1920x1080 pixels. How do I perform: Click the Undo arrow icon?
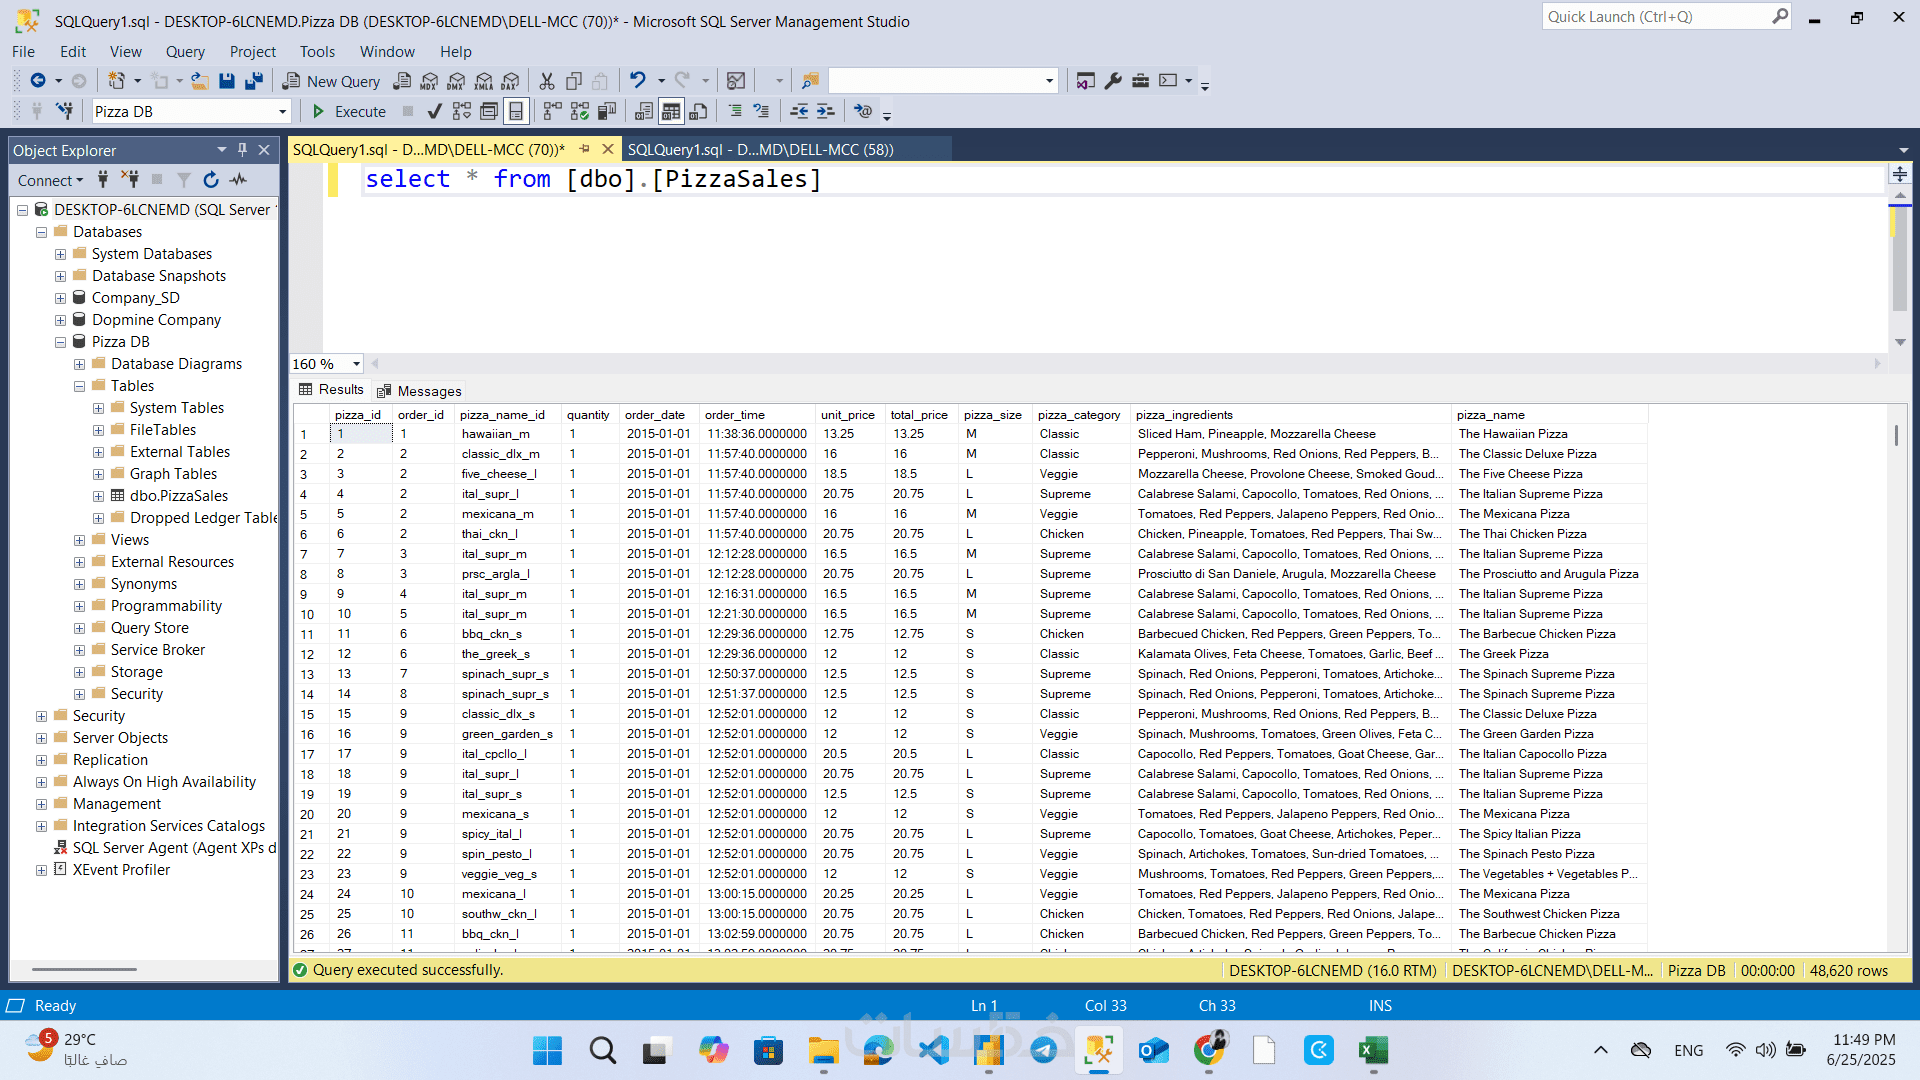[x=637, y=80]
